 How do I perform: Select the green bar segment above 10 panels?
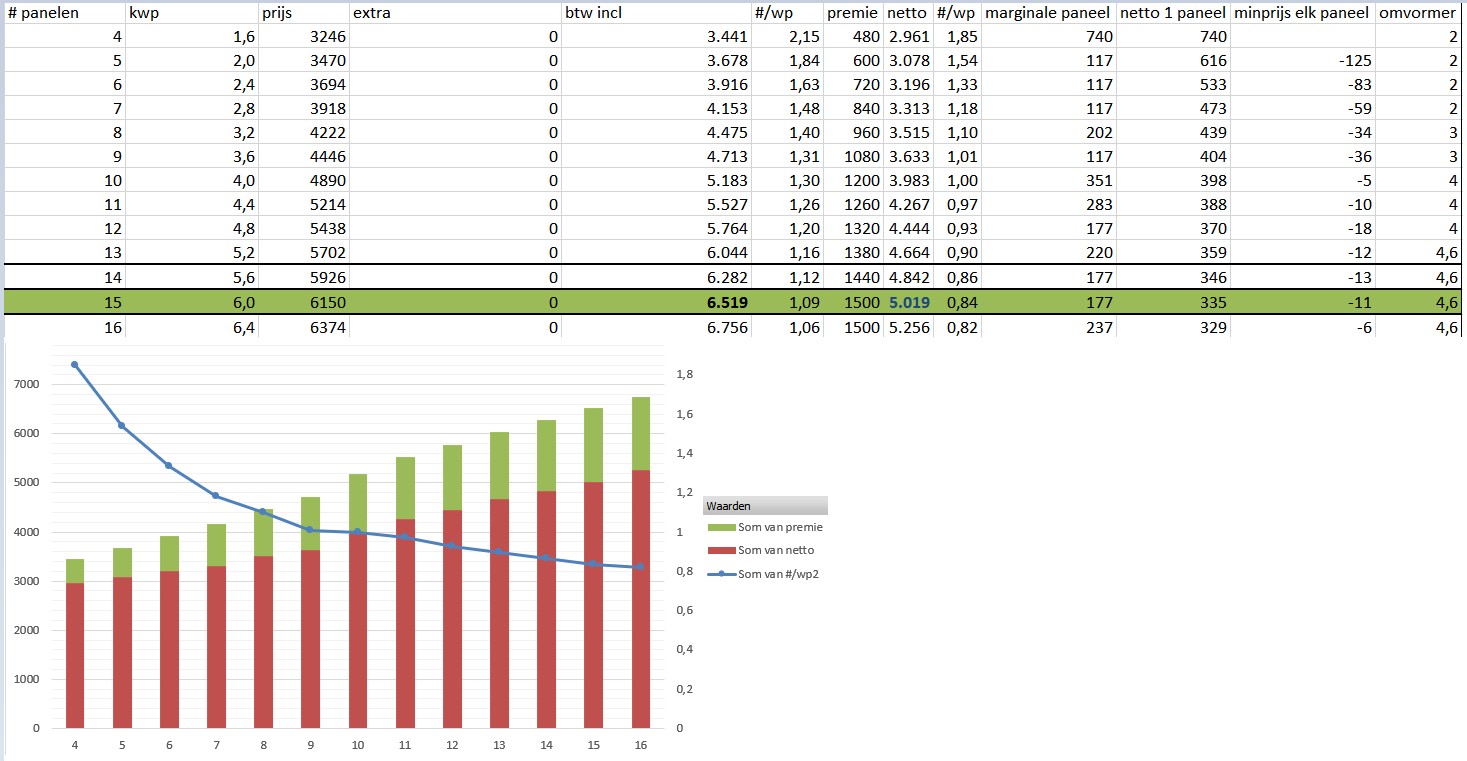[x=358, y=503]
